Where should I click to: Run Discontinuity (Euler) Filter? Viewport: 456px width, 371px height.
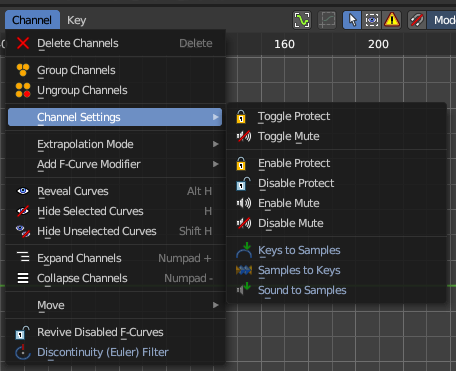pyautogui.click(x=115, y=352)
